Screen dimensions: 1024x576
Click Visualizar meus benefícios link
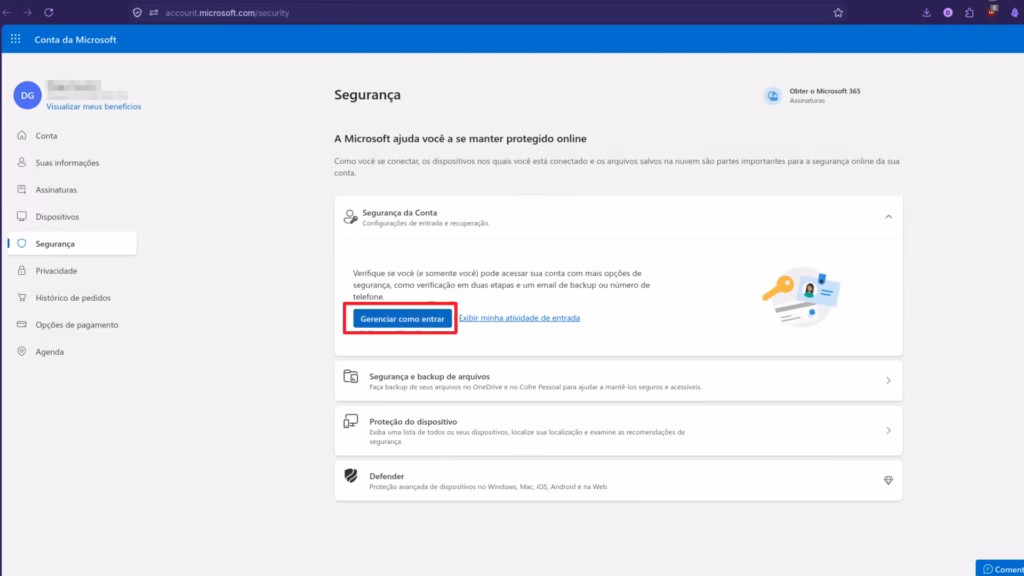click(93, 106)
